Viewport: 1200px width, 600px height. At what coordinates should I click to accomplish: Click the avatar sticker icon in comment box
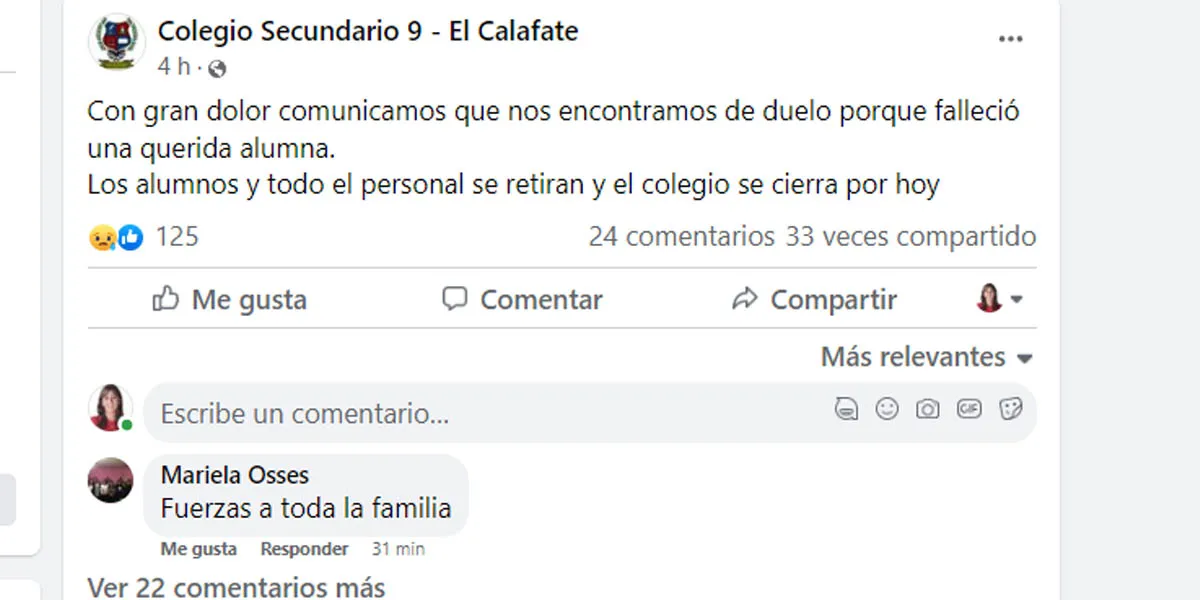(x=847, y=409)
